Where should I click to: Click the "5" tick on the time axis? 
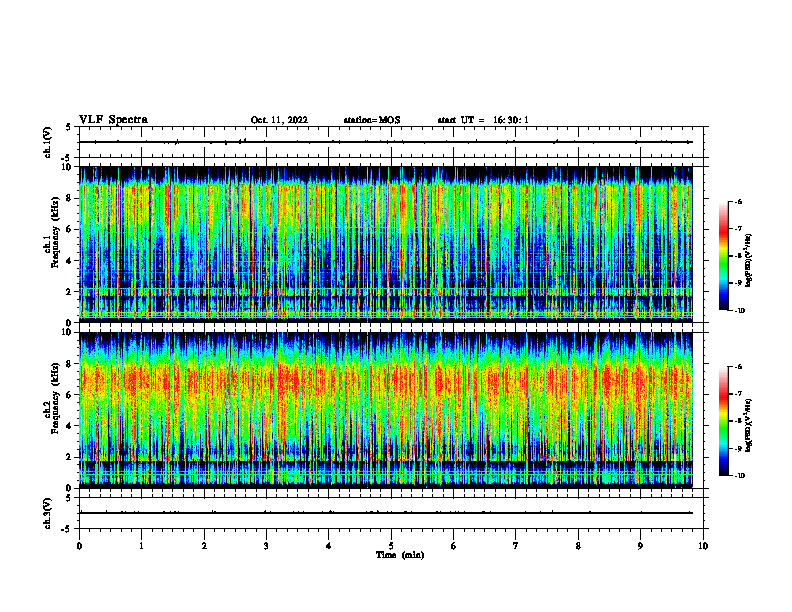pos(391,546)
